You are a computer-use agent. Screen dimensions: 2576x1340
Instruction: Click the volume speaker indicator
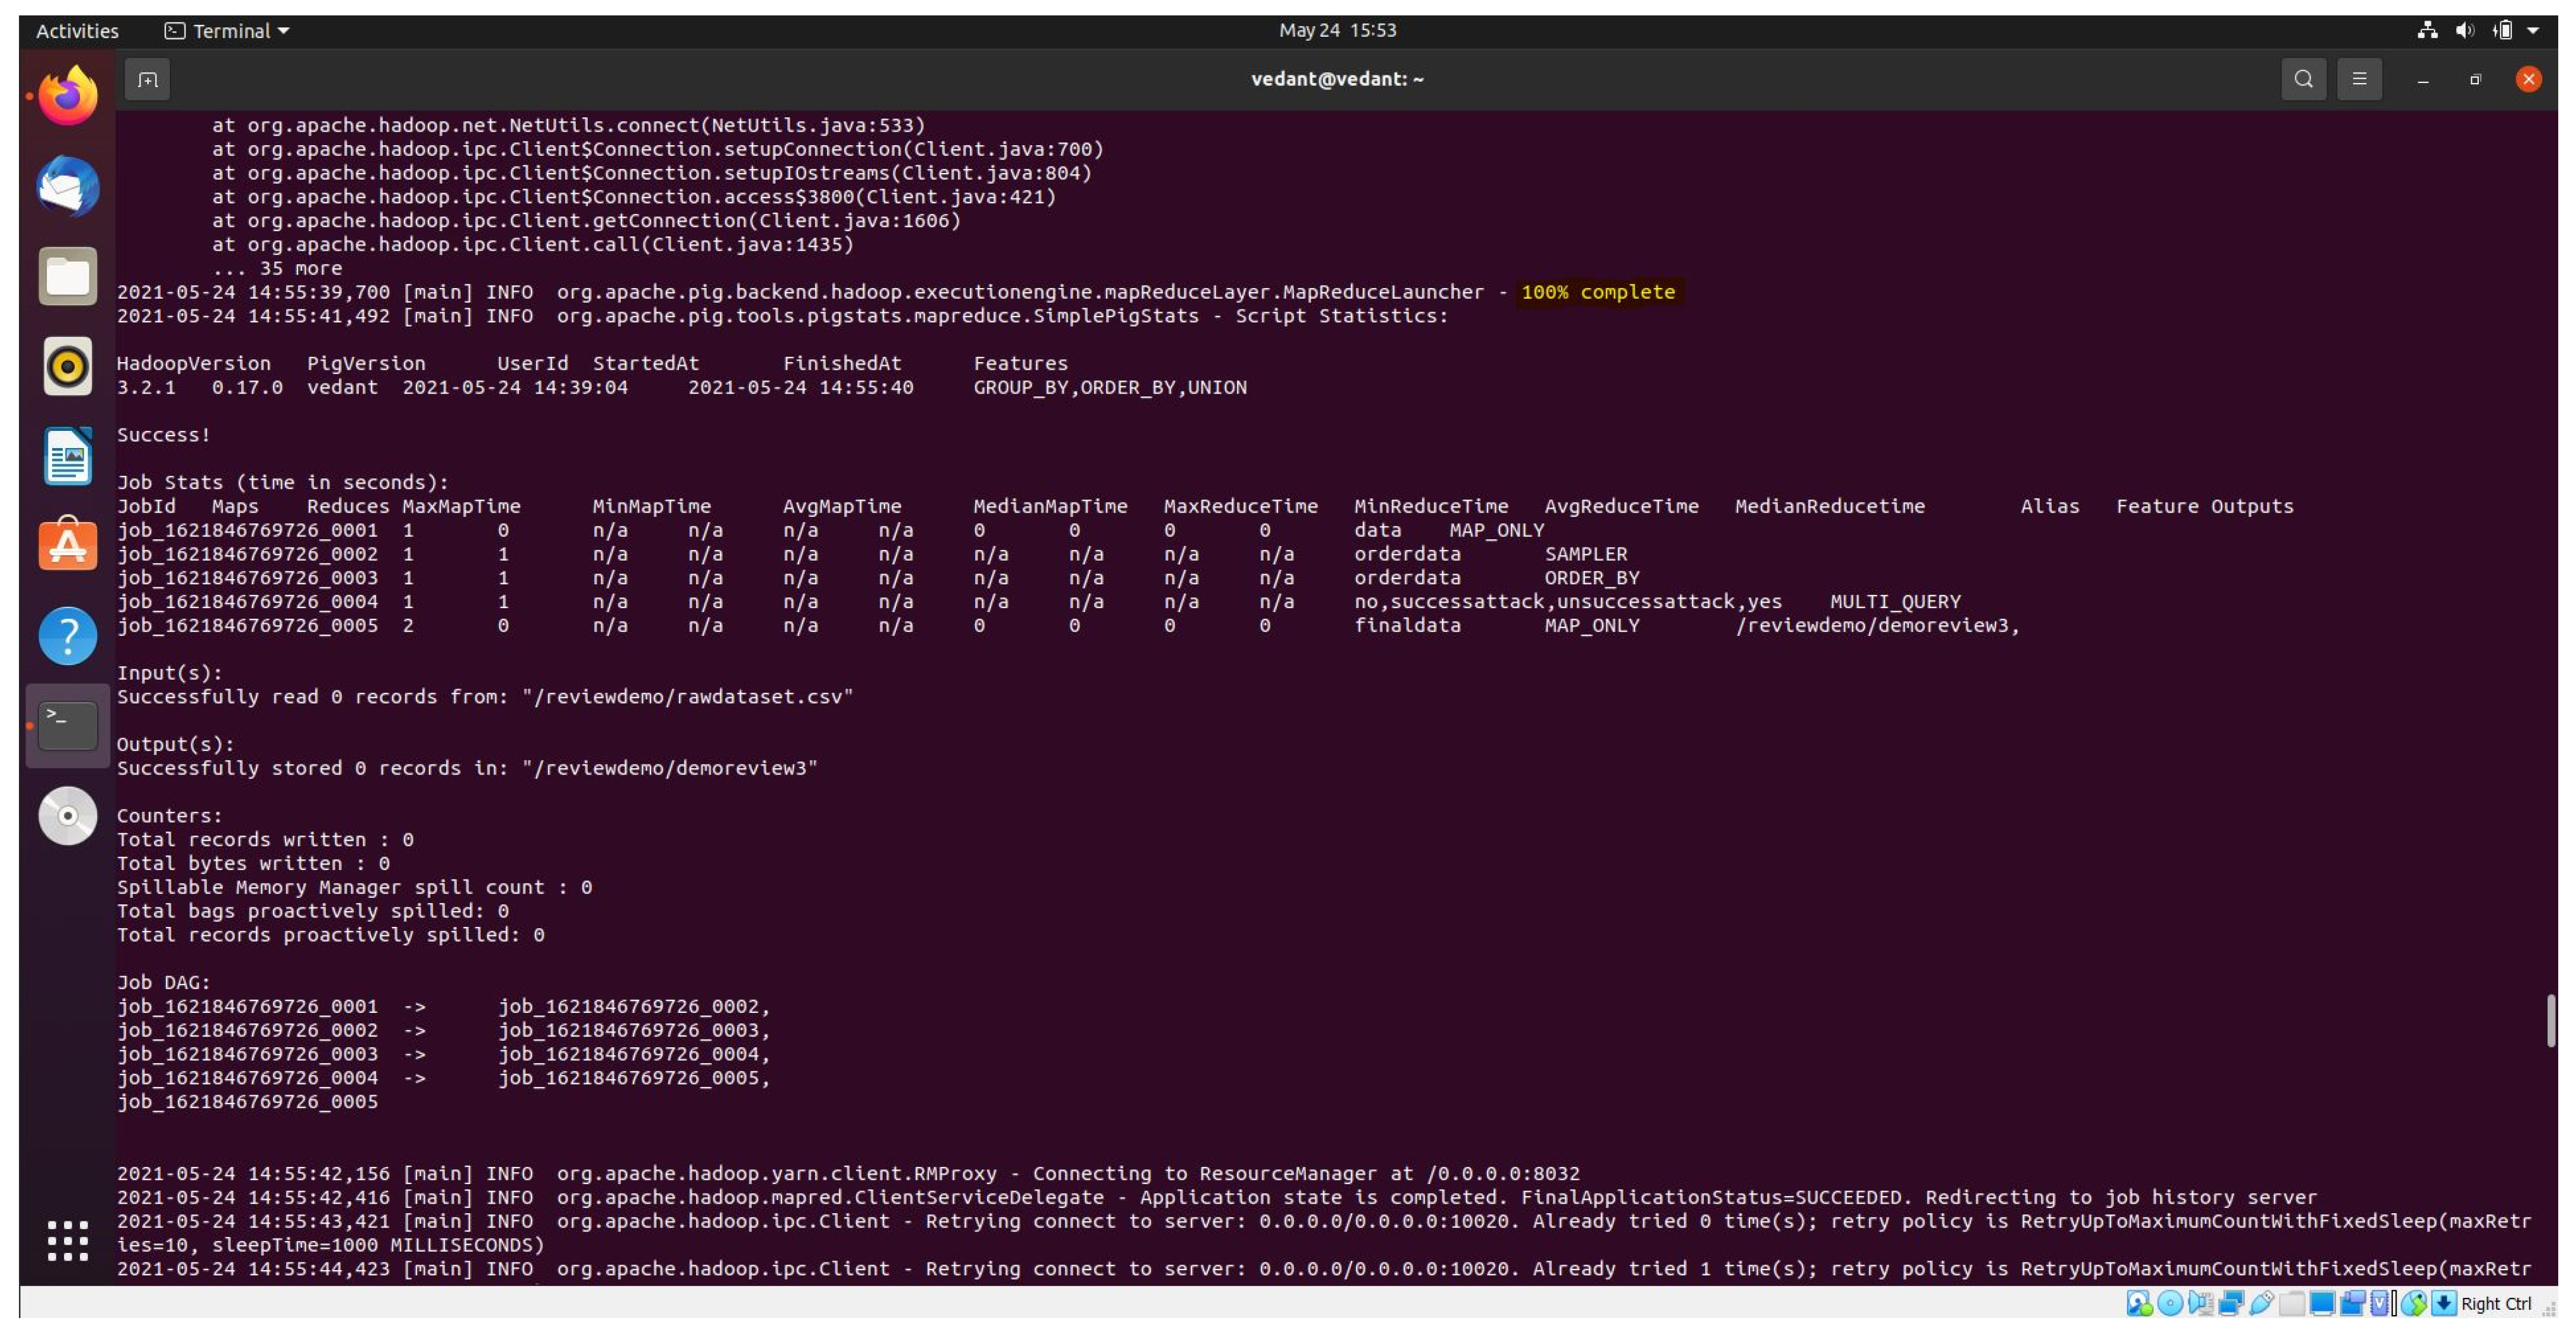click(2464, 31)
